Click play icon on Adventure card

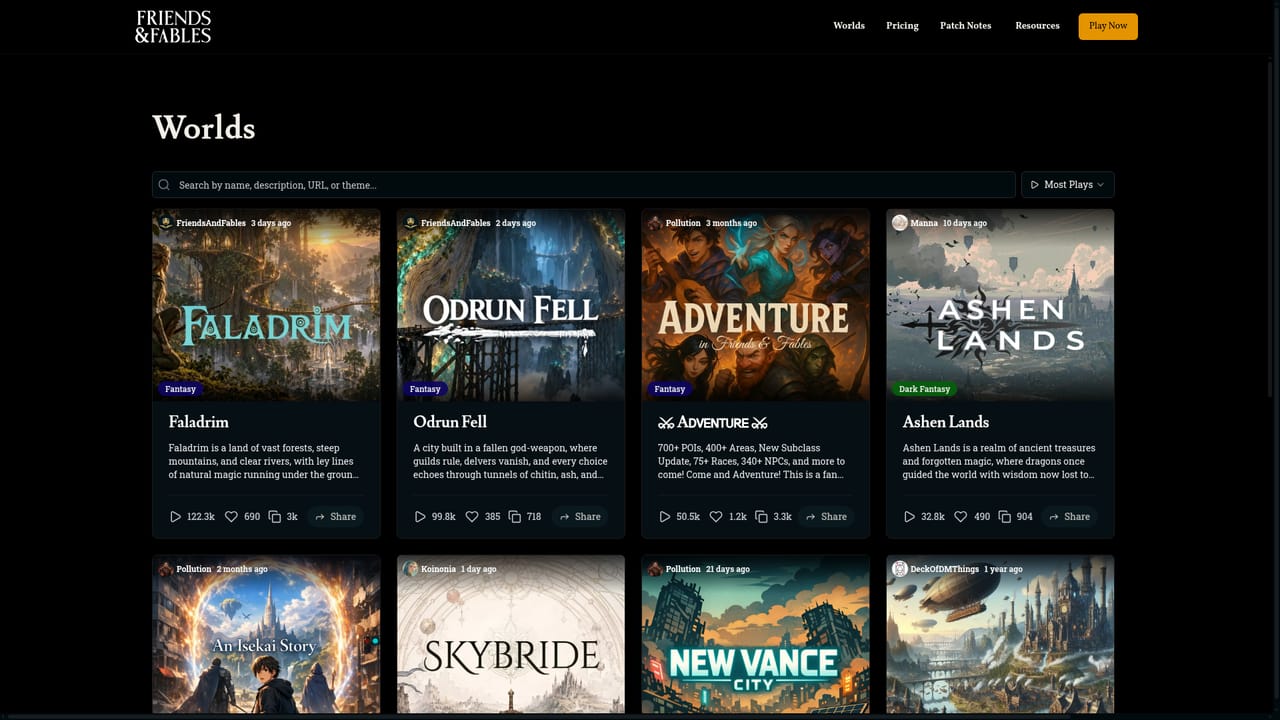665,517
